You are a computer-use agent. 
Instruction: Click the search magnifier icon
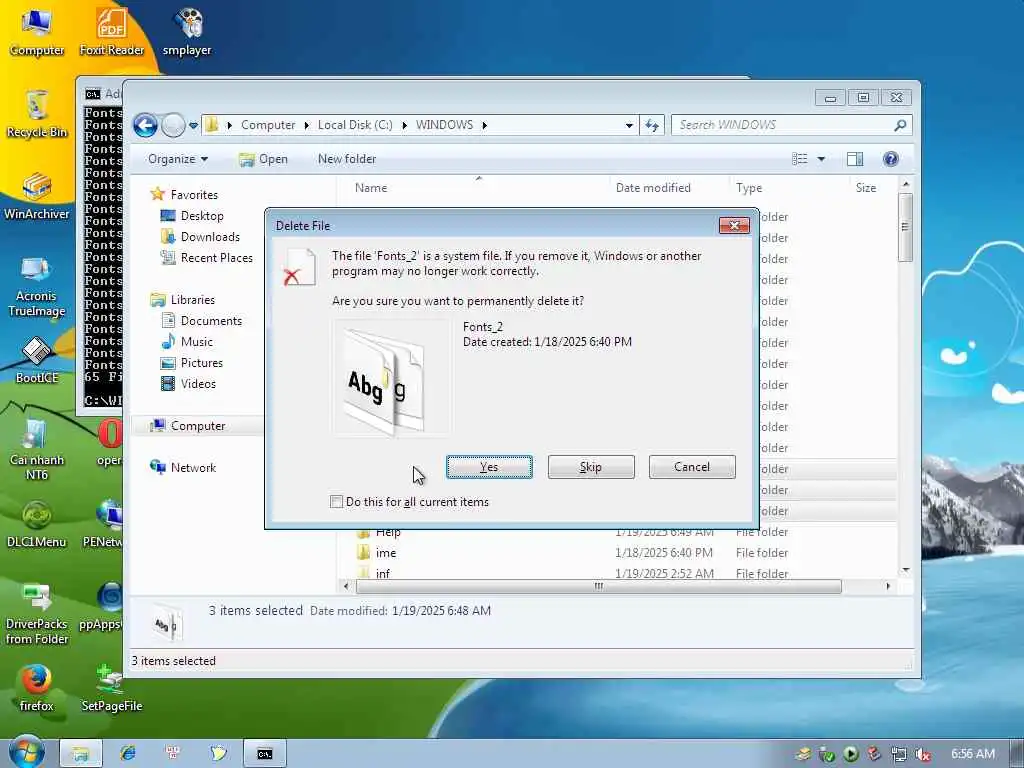point(900,125)
